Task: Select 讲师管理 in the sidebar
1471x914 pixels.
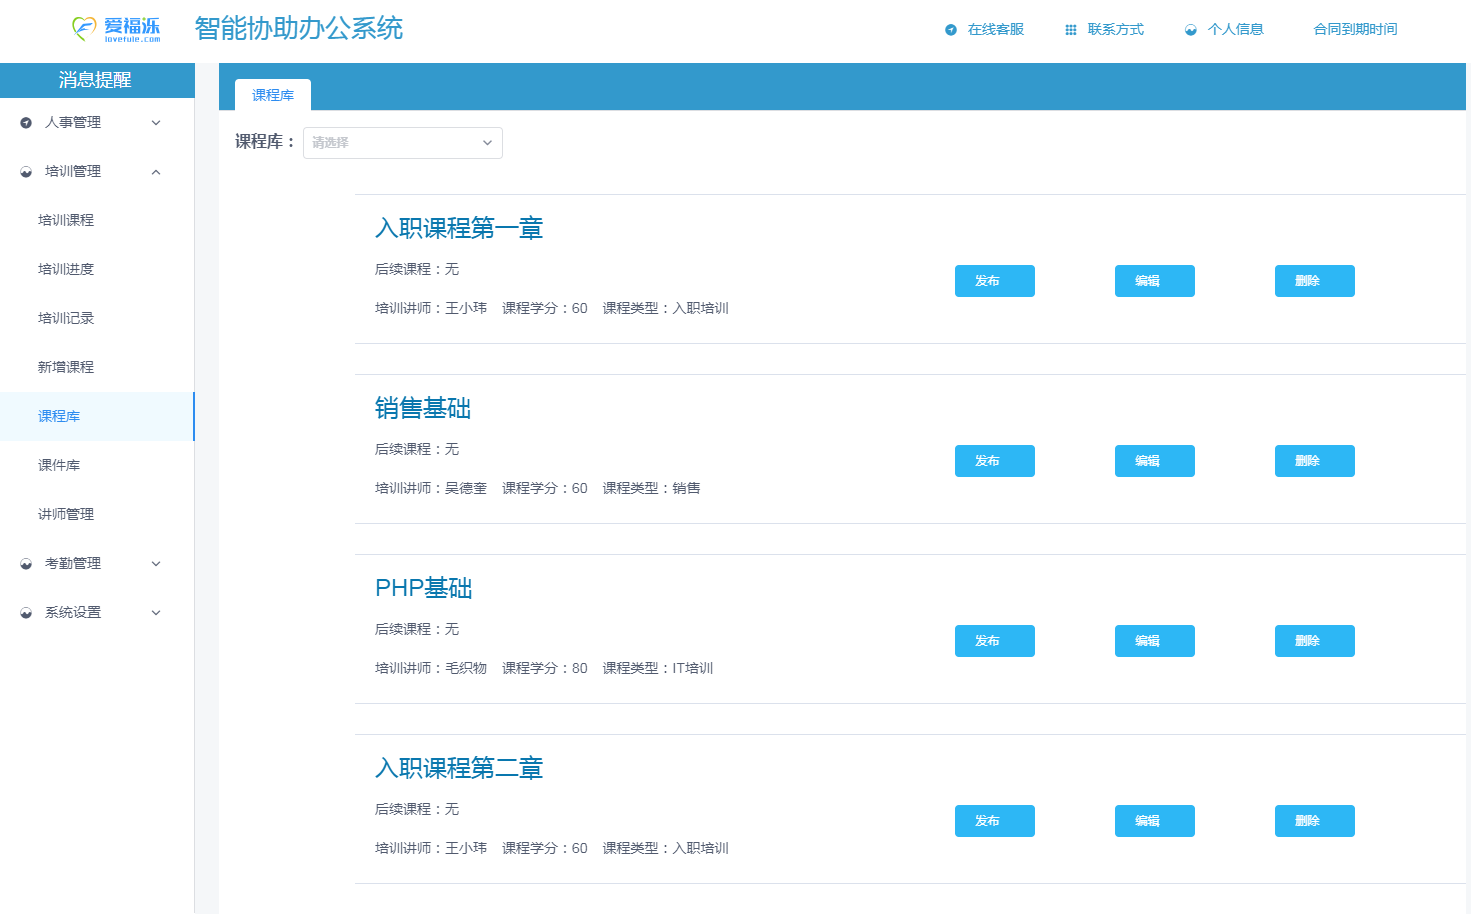Action: point(67,514)
